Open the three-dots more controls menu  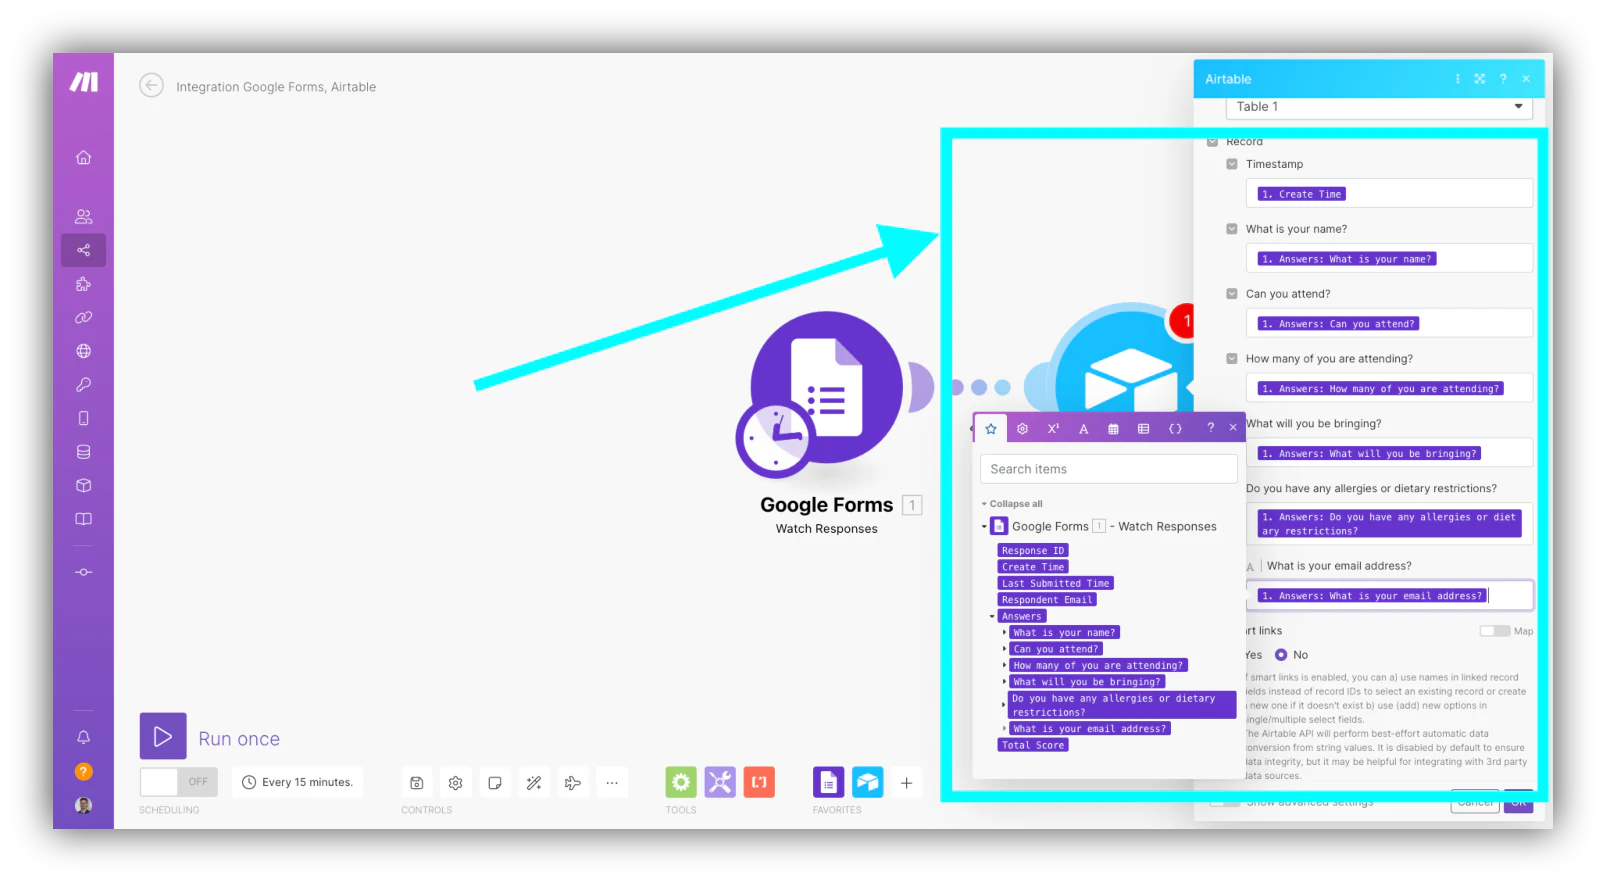tap(612, 783)
